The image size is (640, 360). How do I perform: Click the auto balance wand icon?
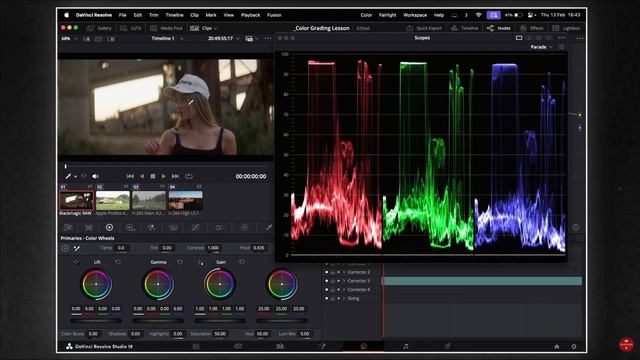[77, 248]
